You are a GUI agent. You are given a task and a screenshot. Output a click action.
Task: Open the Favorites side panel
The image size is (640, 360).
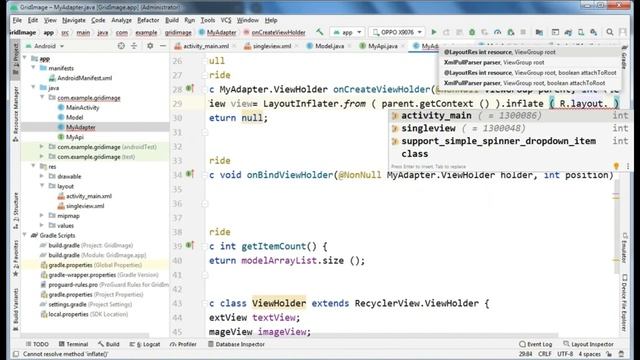16,258
